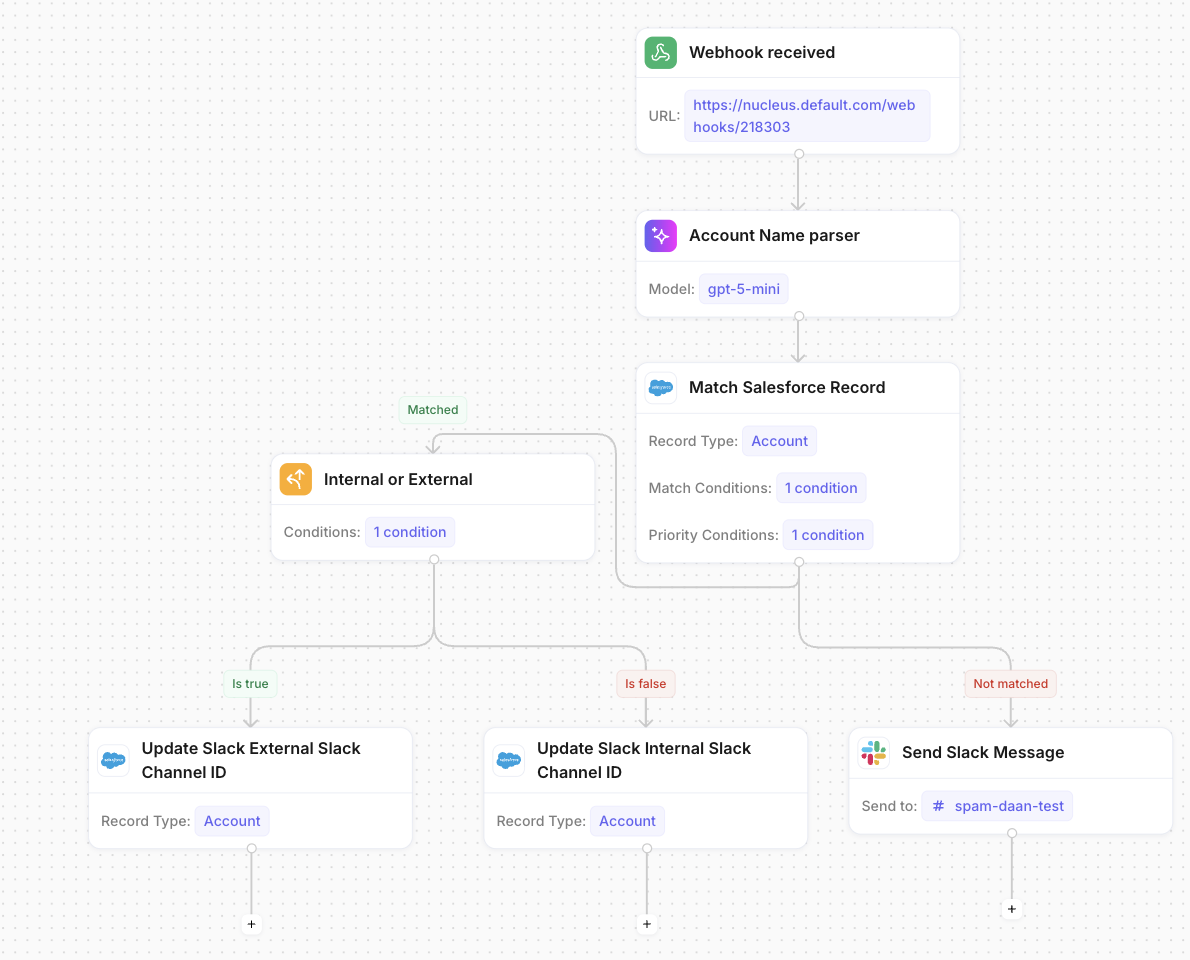Click the Matched branch label

pos(433,410)
